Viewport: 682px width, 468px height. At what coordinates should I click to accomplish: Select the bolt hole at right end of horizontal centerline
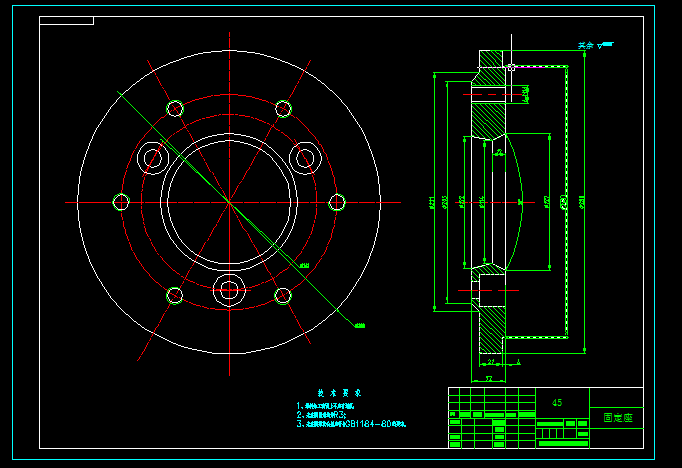(337, 202)
